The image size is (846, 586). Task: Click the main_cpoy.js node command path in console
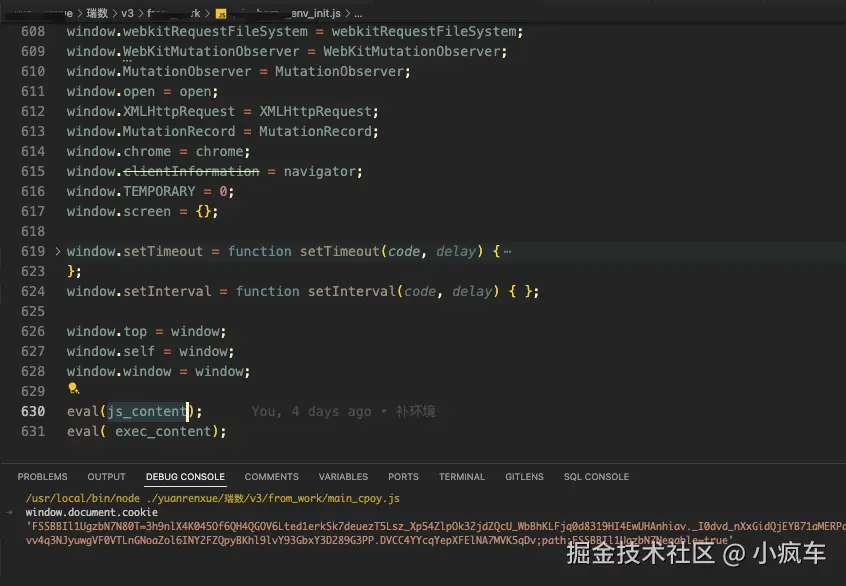tap(213, 498)
